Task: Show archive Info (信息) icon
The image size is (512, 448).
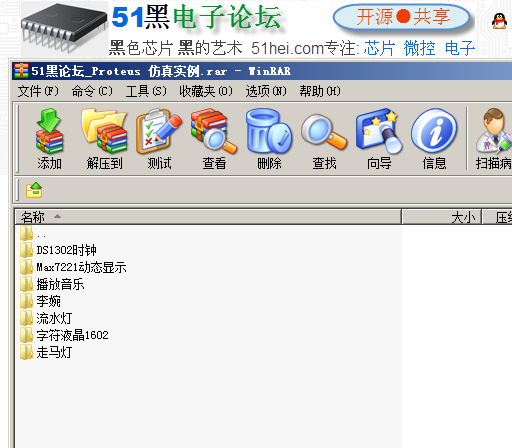Action: [x=434, y=131]
